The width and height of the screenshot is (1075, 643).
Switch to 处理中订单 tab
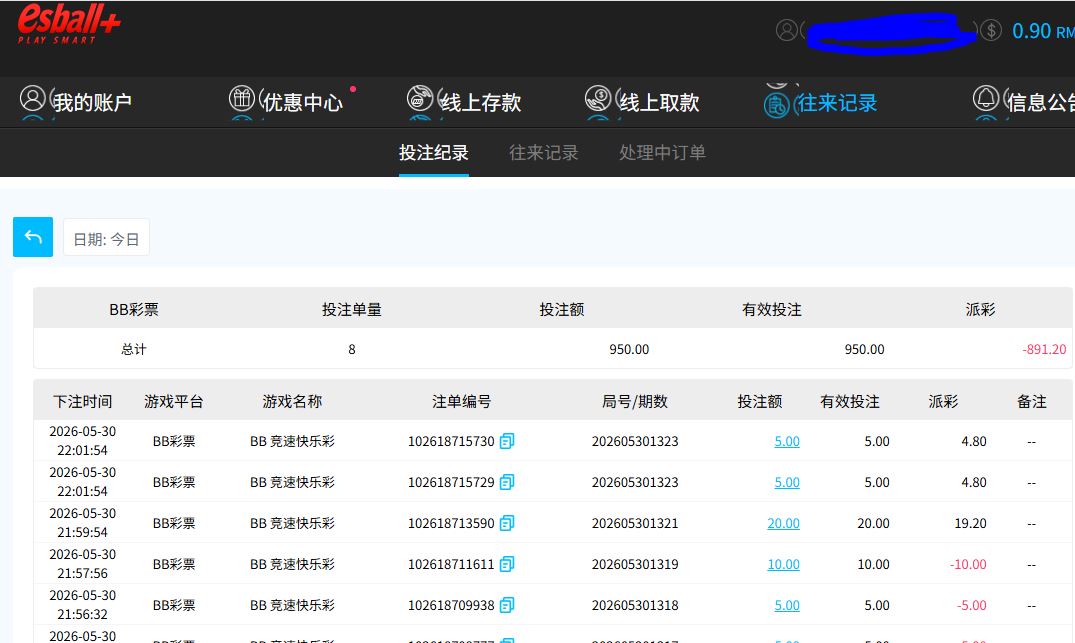pyautogui.click(x=662, y=152)
